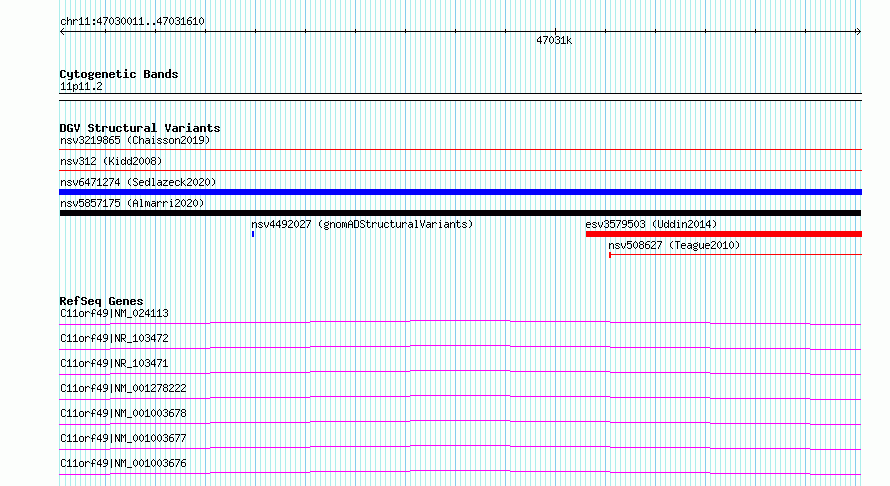Click the chr11:47030011..47031610 coordinate label
Screen dimensions: 890x486
click(x=132, y=22)
